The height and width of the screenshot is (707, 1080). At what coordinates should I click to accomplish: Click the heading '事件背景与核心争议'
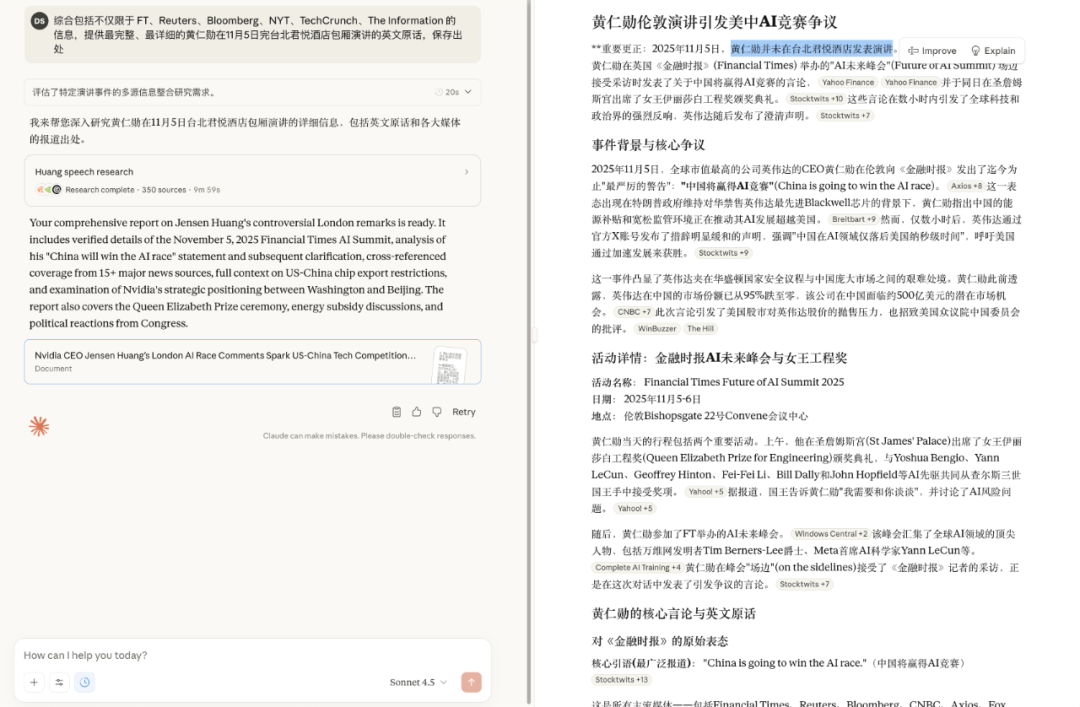[x=648, y=145]
